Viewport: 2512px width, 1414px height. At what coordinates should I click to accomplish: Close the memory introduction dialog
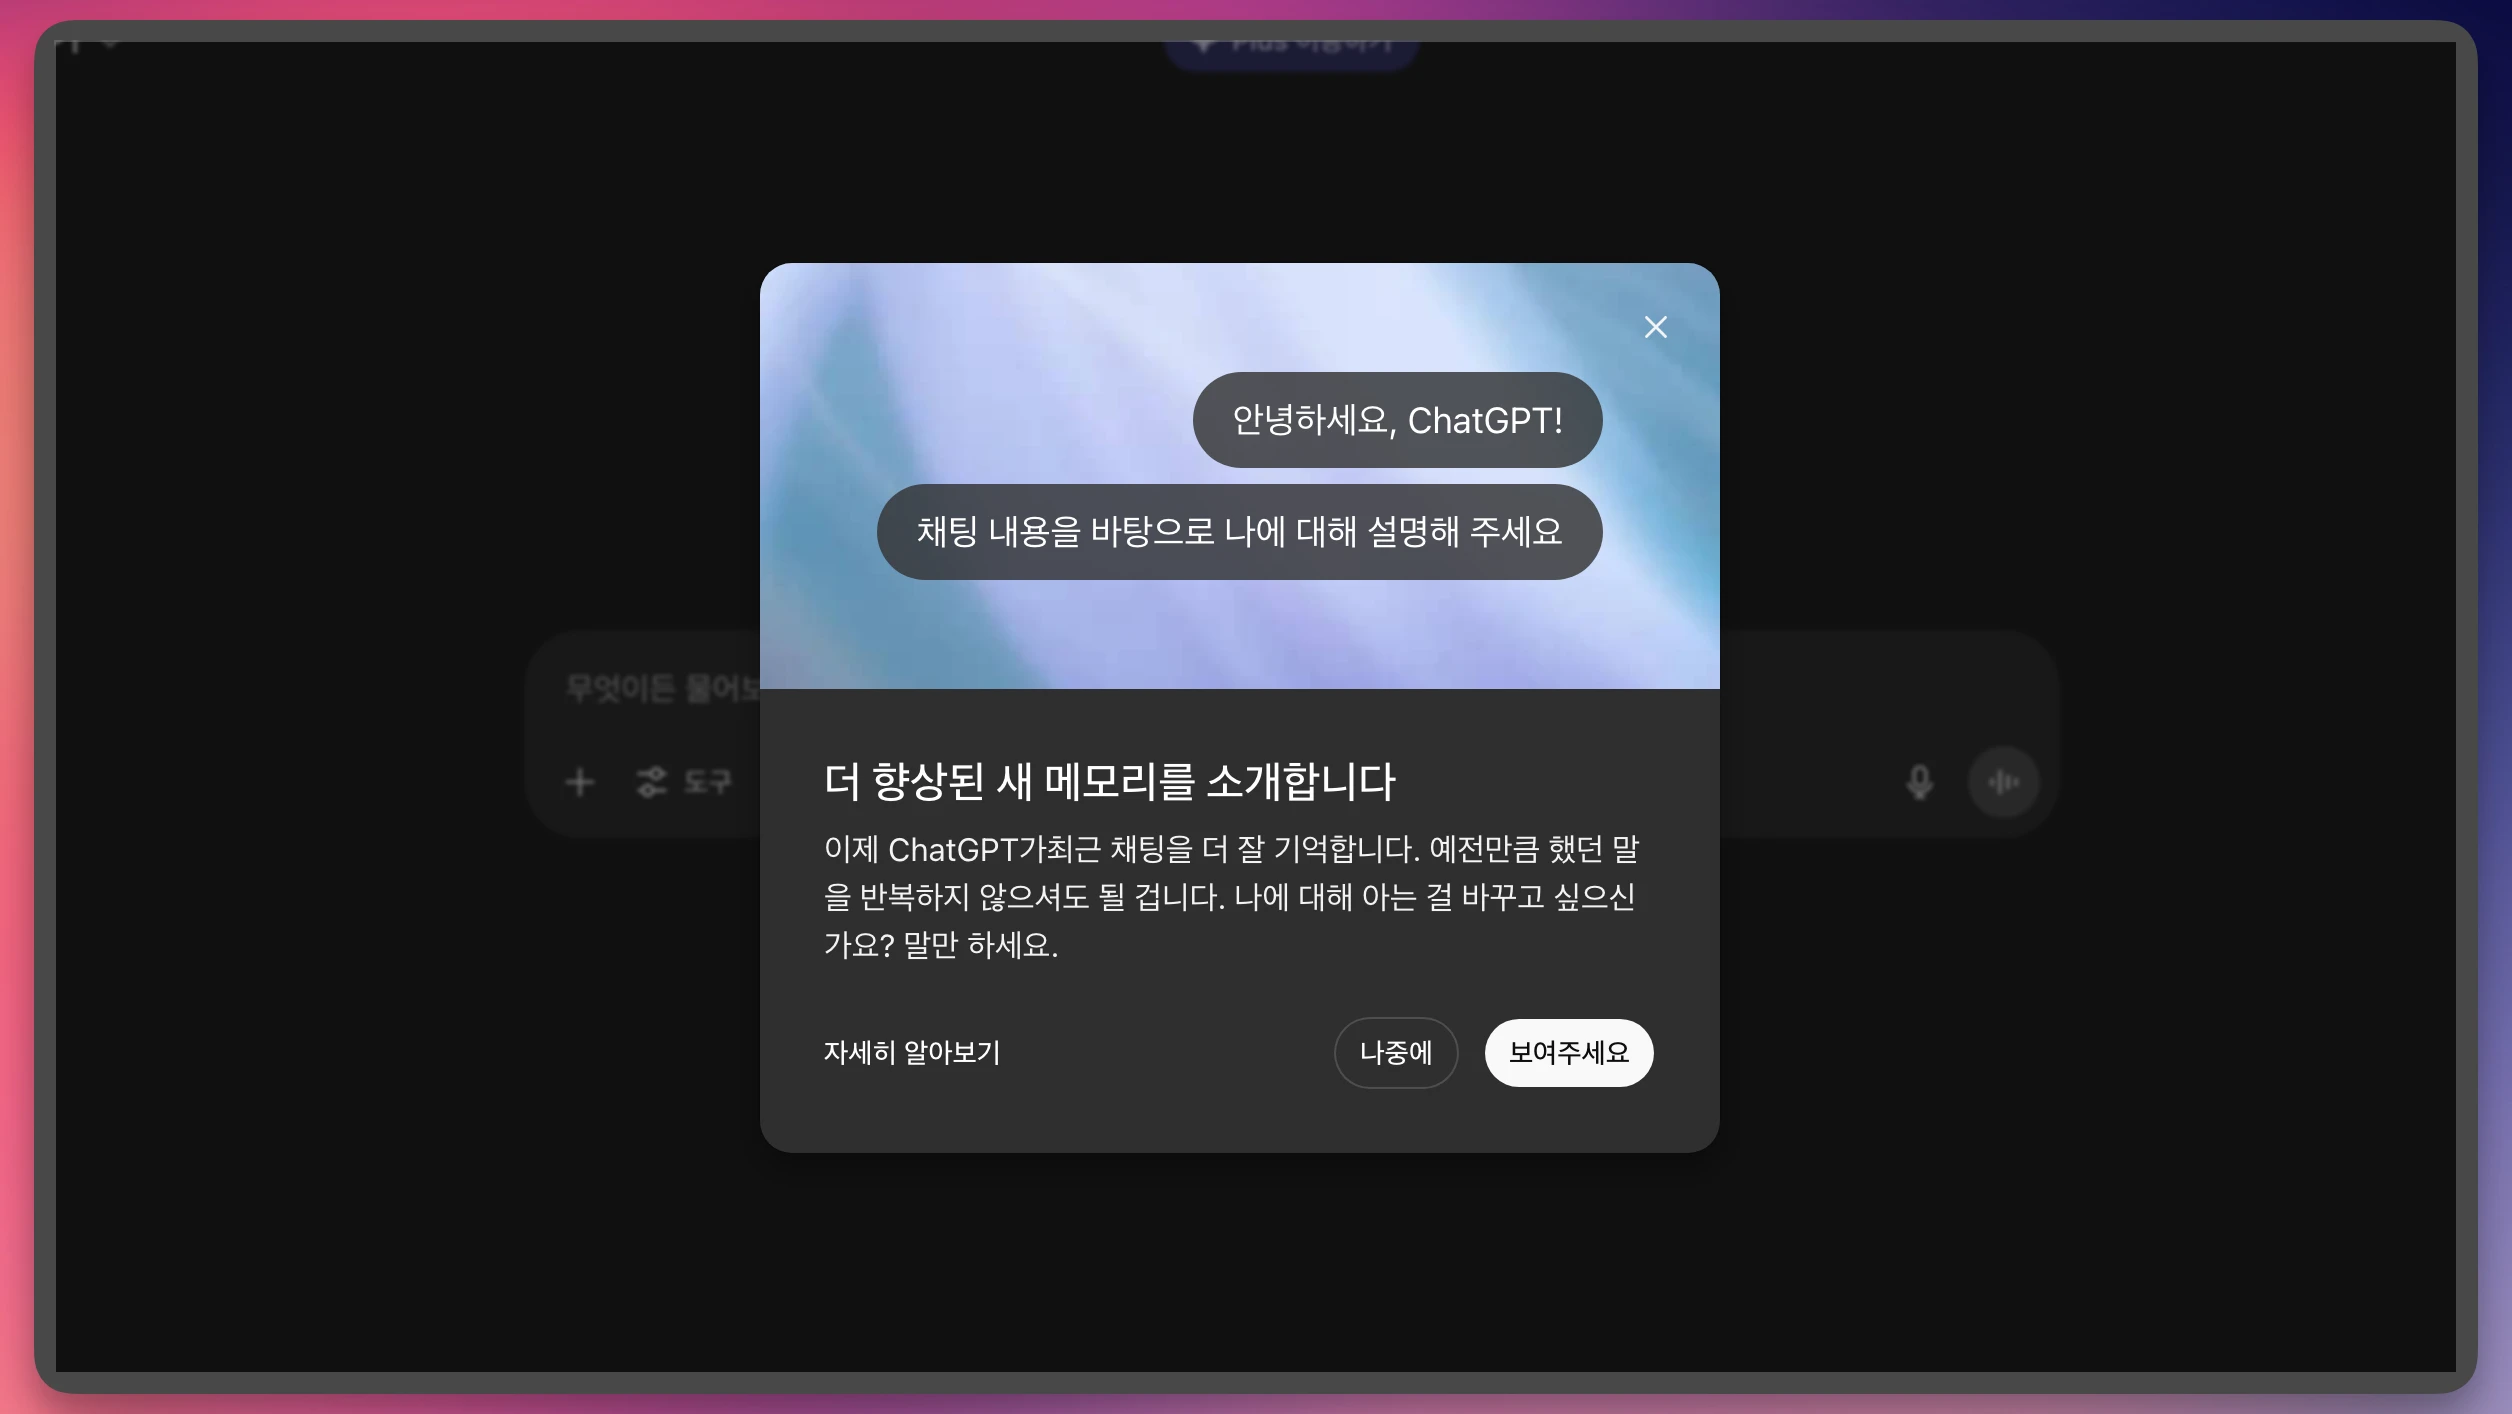pos(1655,327)
